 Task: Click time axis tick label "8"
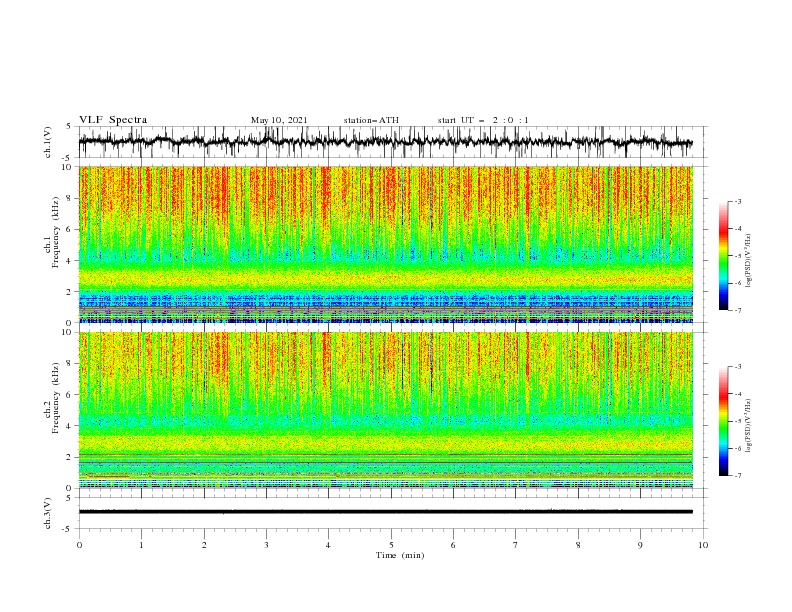(578, 545)
